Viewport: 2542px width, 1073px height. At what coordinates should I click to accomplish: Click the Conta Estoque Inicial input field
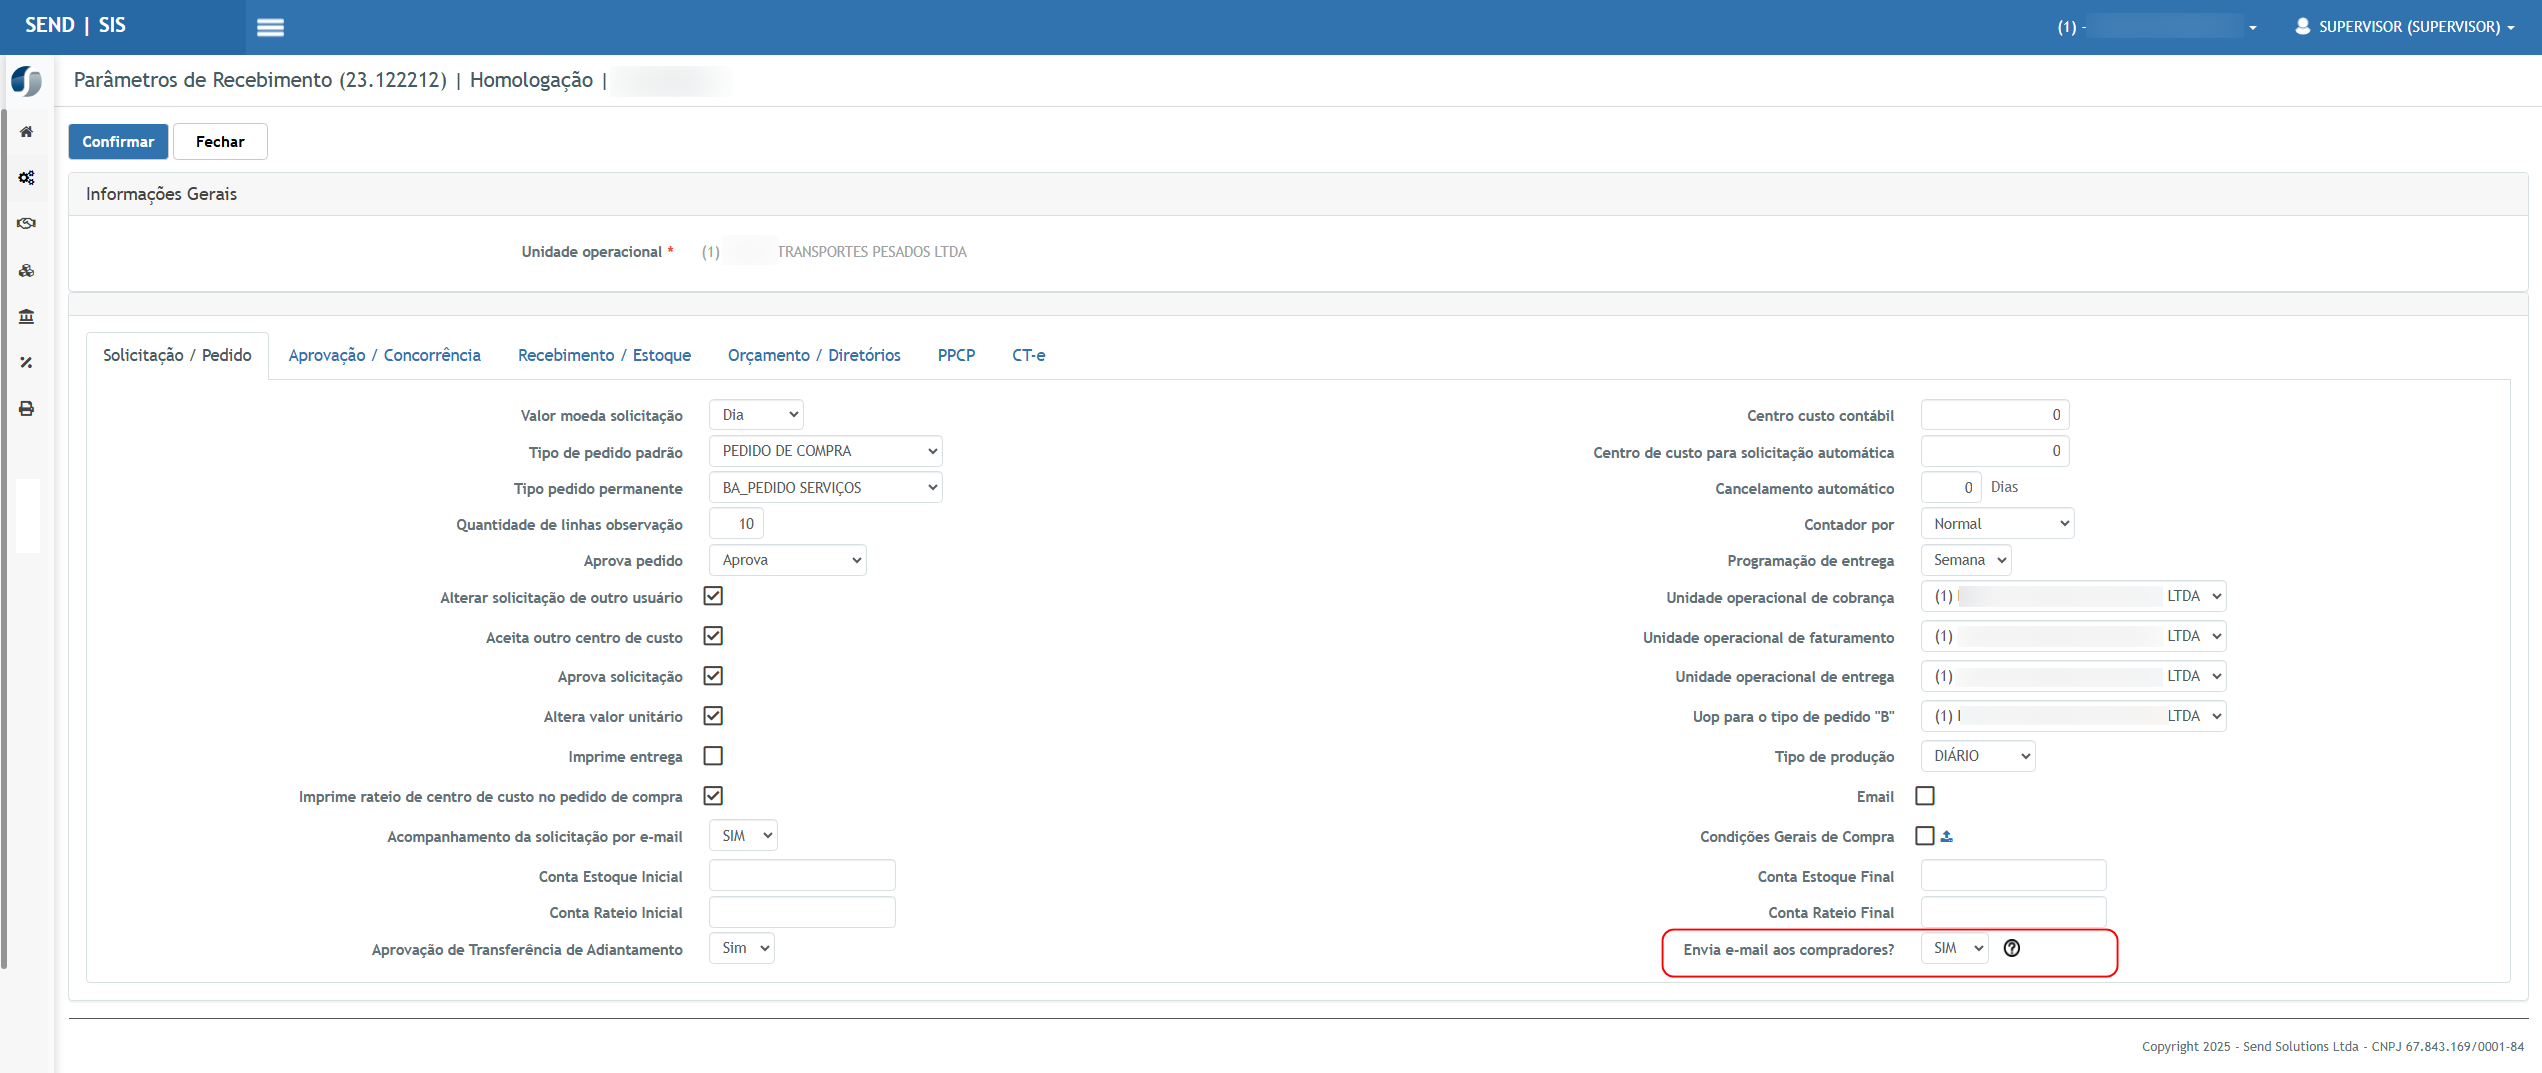pyautogui.click(x=802, y=876)
